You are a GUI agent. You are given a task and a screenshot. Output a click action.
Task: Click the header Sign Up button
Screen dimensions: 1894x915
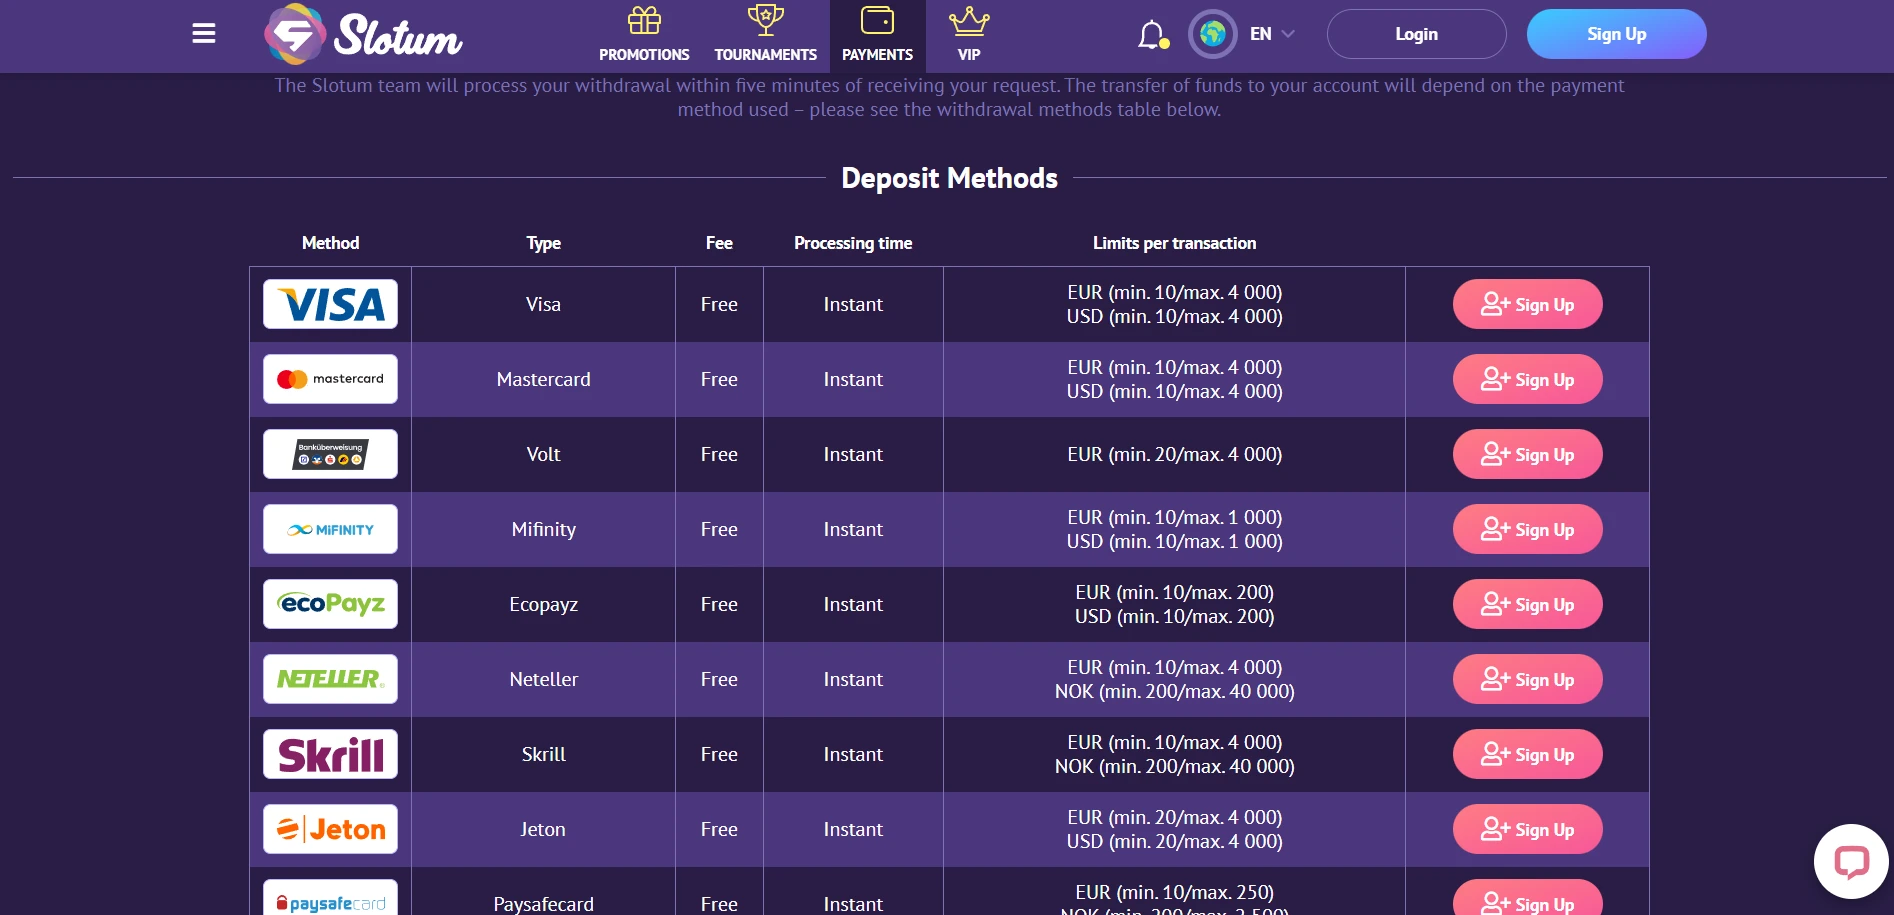point(1616,34)
